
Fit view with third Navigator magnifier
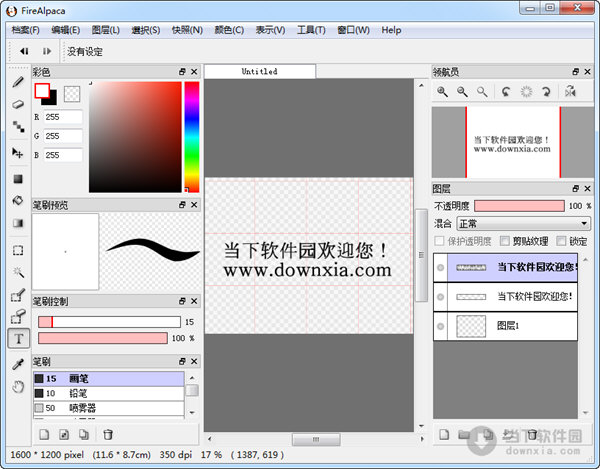[482, 92]
